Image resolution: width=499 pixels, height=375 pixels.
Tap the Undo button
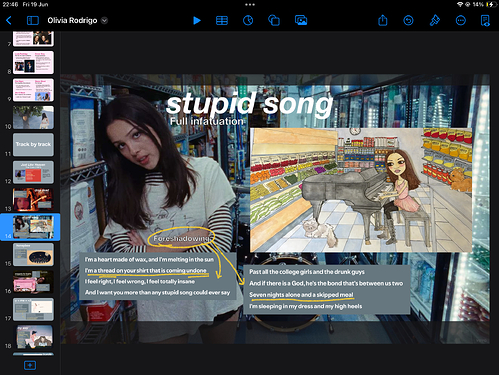pos(408,20)
